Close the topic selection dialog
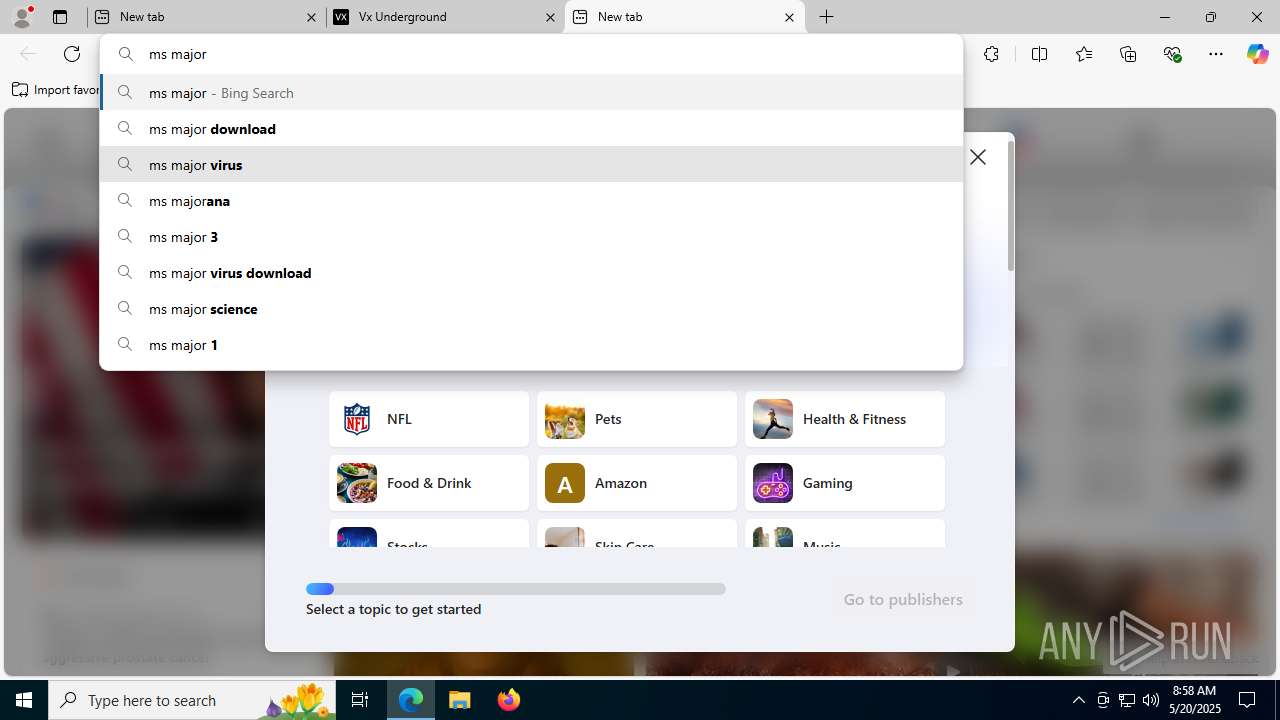The width and height of the screenshot is (1280, 720). coord(978,157)
